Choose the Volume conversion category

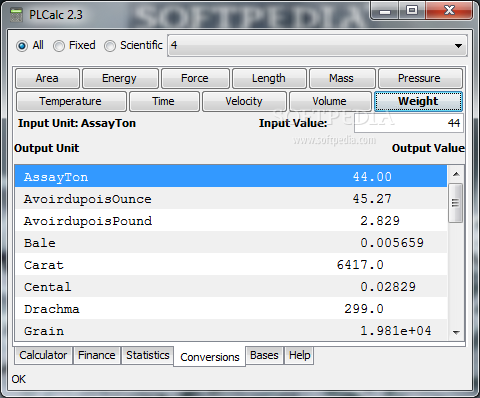[x=329, y=101]
